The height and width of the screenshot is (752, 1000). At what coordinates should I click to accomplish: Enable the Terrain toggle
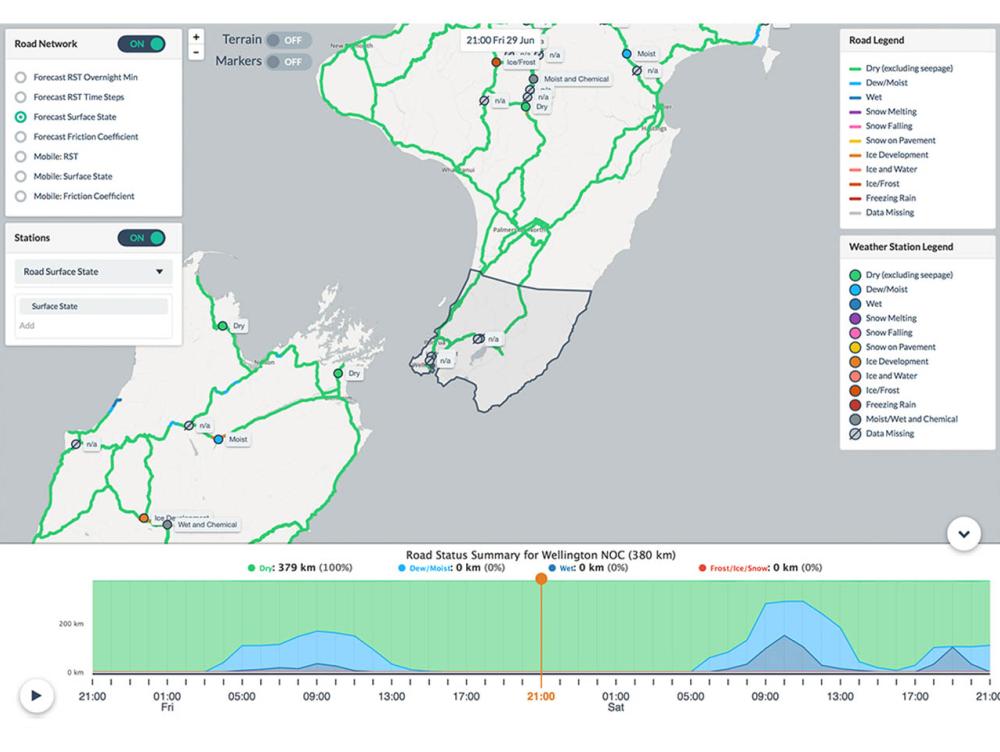[x=289, y=40]
